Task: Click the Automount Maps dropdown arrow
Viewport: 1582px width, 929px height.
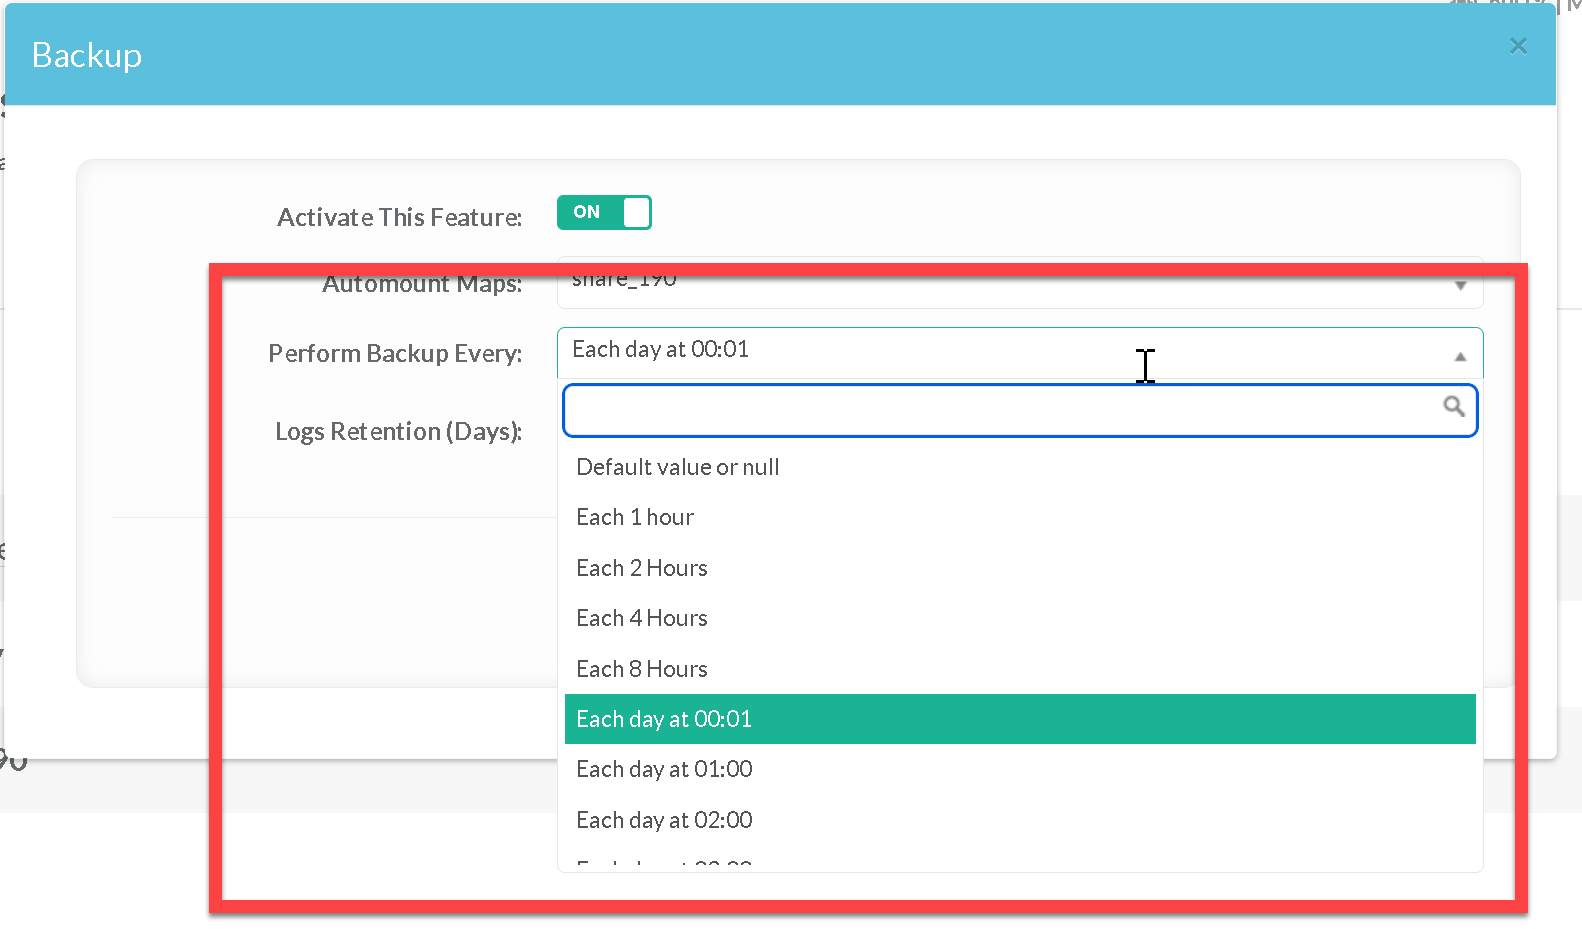Action: pyautogui.click(x=1460, y=286)
